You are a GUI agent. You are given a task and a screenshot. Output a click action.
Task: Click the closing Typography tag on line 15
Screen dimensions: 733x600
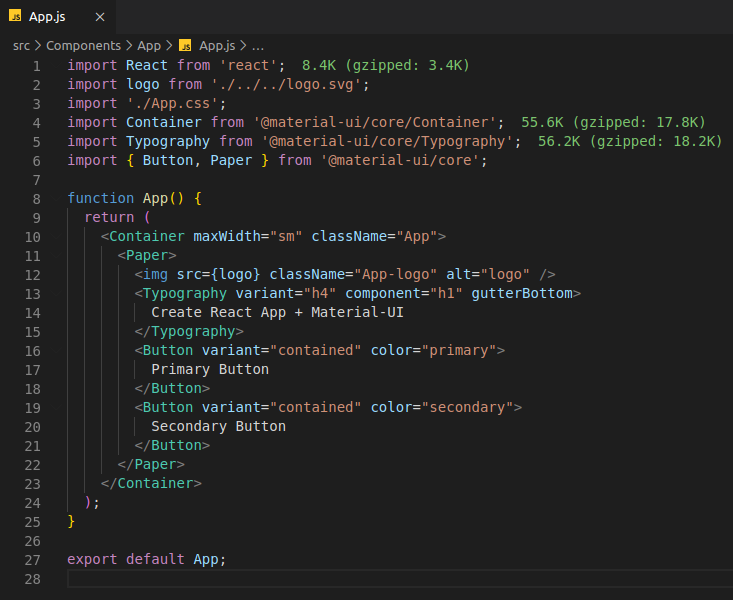[189, 332]
